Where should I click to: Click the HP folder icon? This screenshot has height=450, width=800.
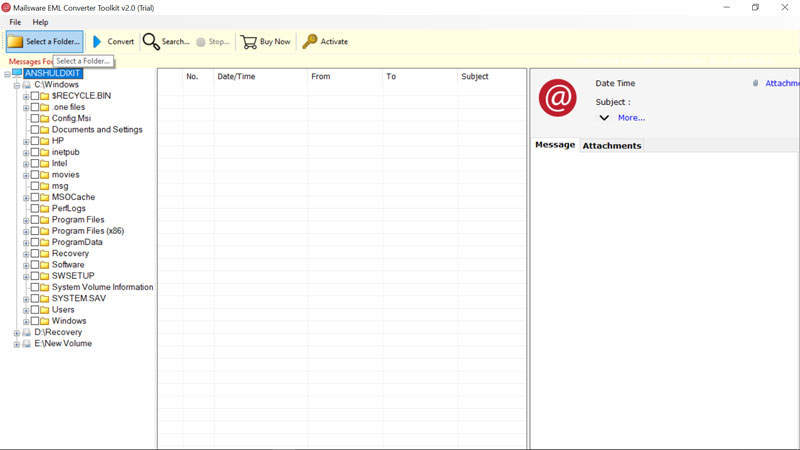(44, 141)
